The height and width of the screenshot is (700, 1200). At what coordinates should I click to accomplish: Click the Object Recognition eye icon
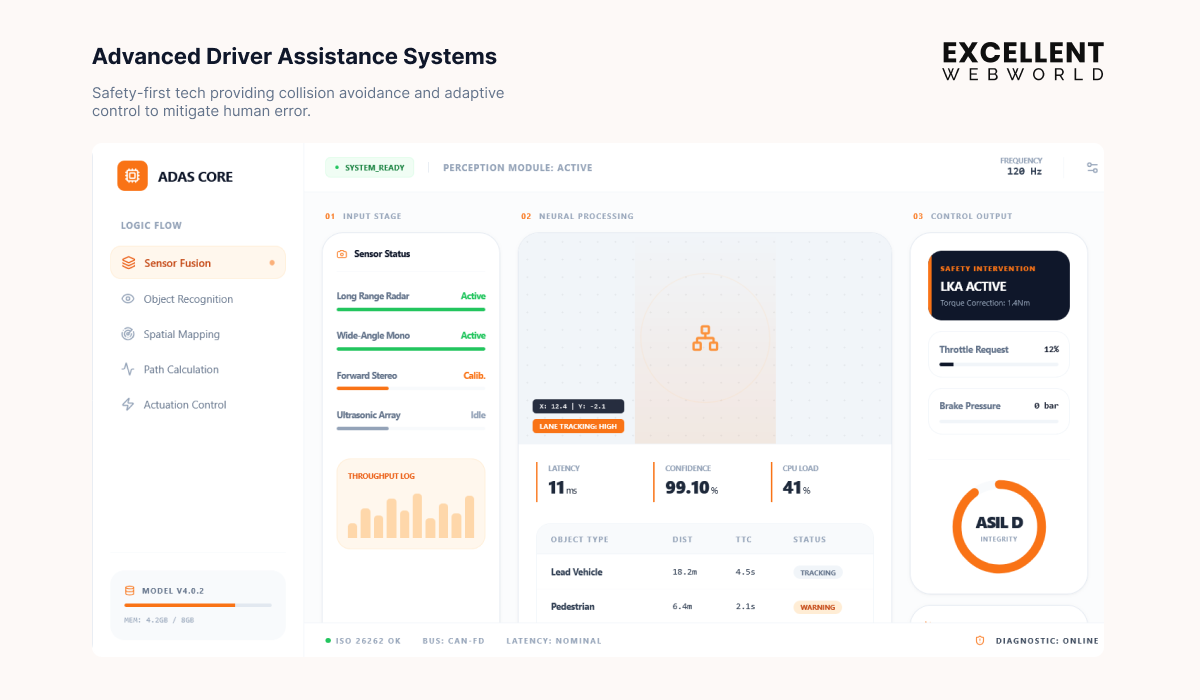[127, 298]
